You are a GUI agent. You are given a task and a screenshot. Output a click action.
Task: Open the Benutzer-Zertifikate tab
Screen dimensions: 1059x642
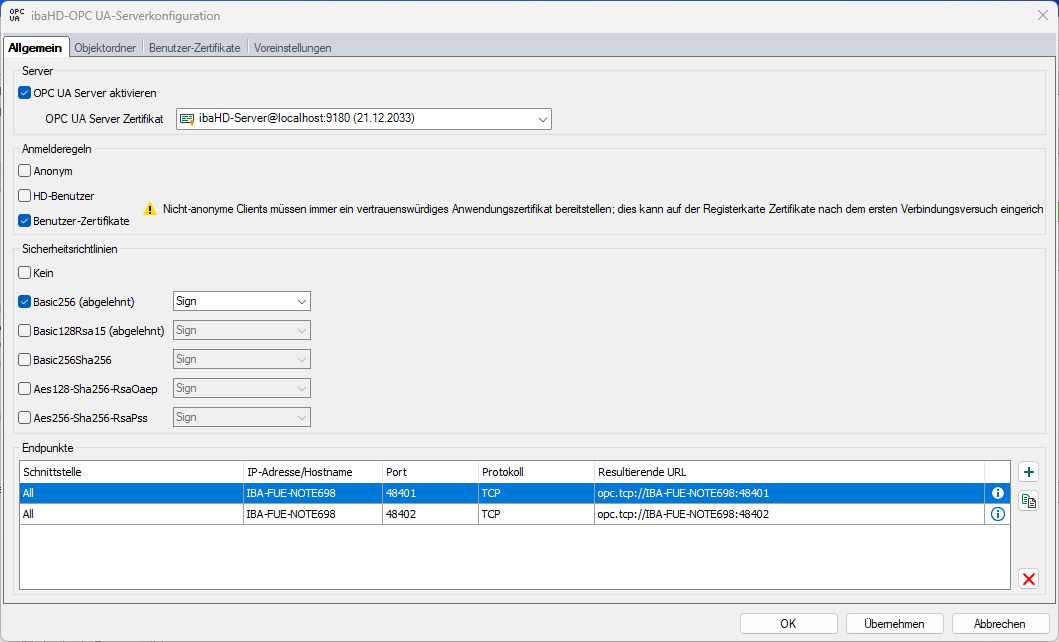click(194, 48)
